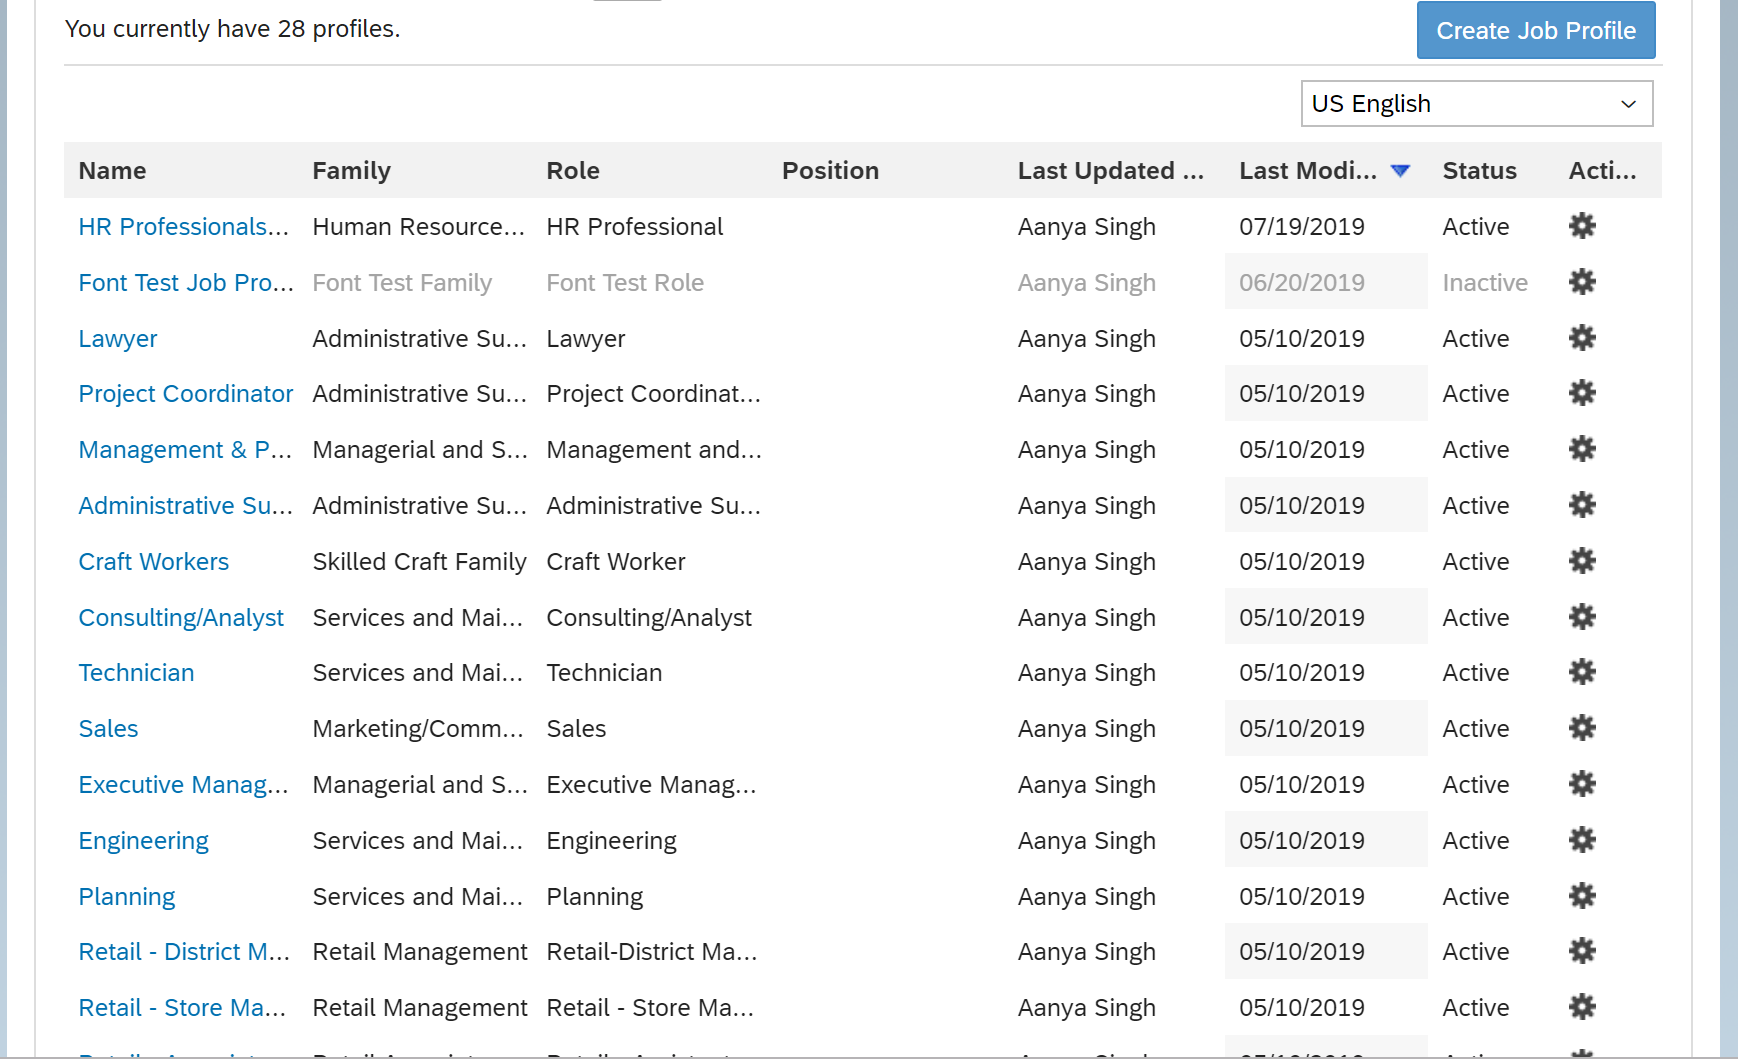Sort by the Last Modi... column header

(1307, 171)
